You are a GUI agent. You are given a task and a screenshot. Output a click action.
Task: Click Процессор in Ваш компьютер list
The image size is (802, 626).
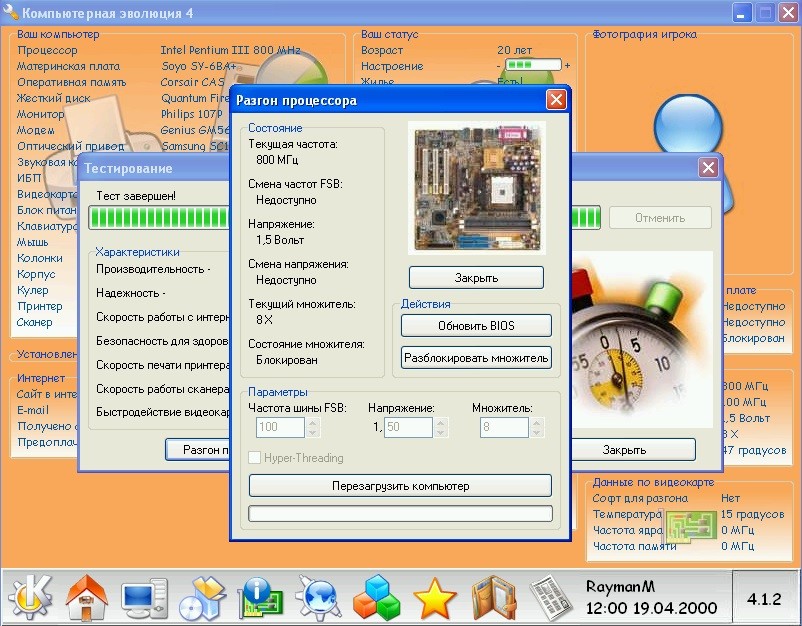tap(47, 50)
